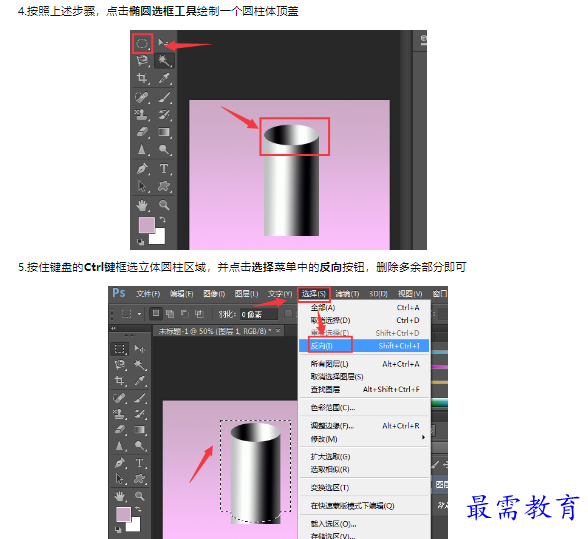Viewport: 588px width, 539px height.
Task: Select the Zoom tool in lower screenshot
Action: pyautogui.click(x=140, y=496)
